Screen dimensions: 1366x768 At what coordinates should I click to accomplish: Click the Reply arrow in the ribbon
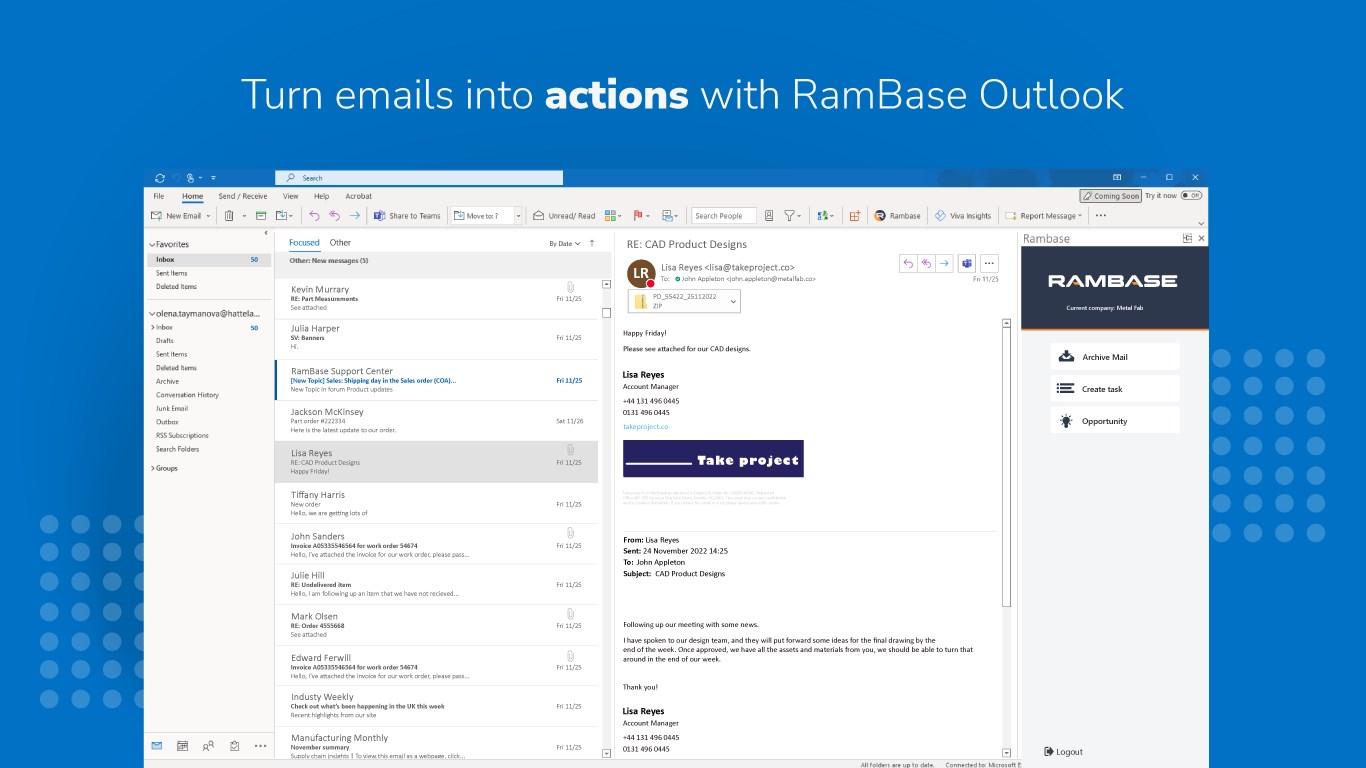pyautogui.click(x=314, y=215)
